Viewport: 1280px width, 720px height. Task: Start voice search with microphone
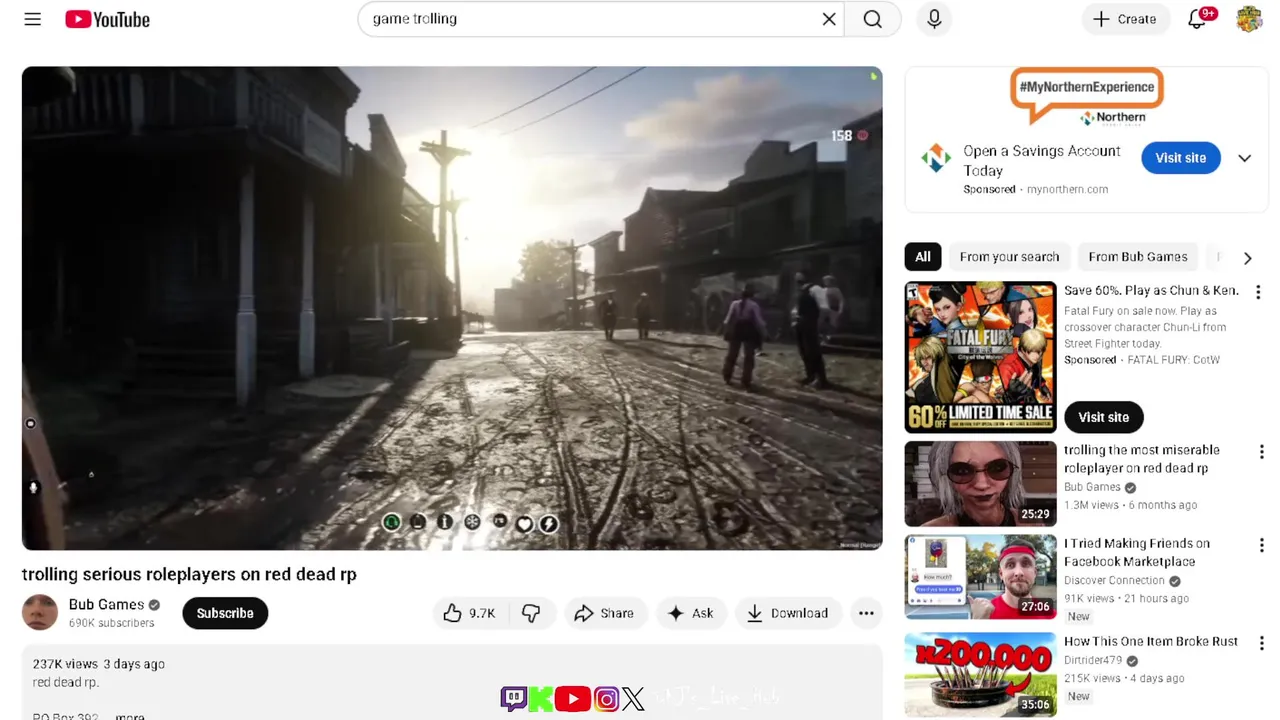click(934, 19)
